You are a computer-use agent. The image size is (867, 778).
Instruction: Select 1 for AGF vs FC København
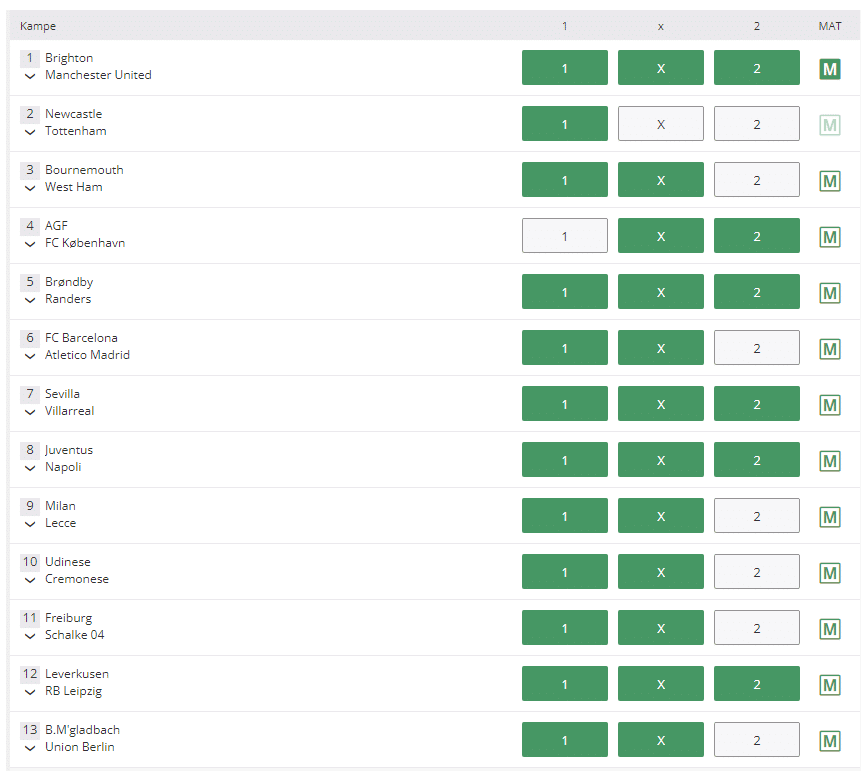click(x=565, y=236)
